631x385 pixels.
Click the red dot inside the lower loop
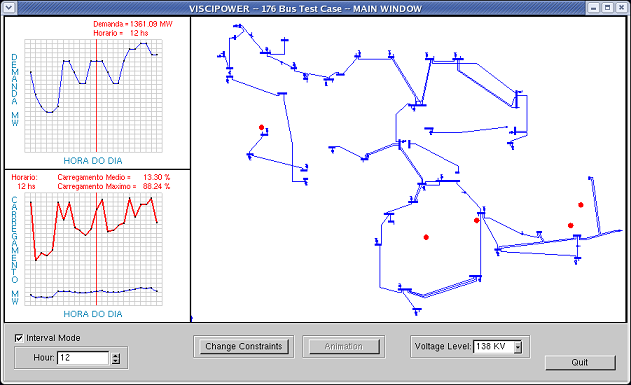pos(426,237)
